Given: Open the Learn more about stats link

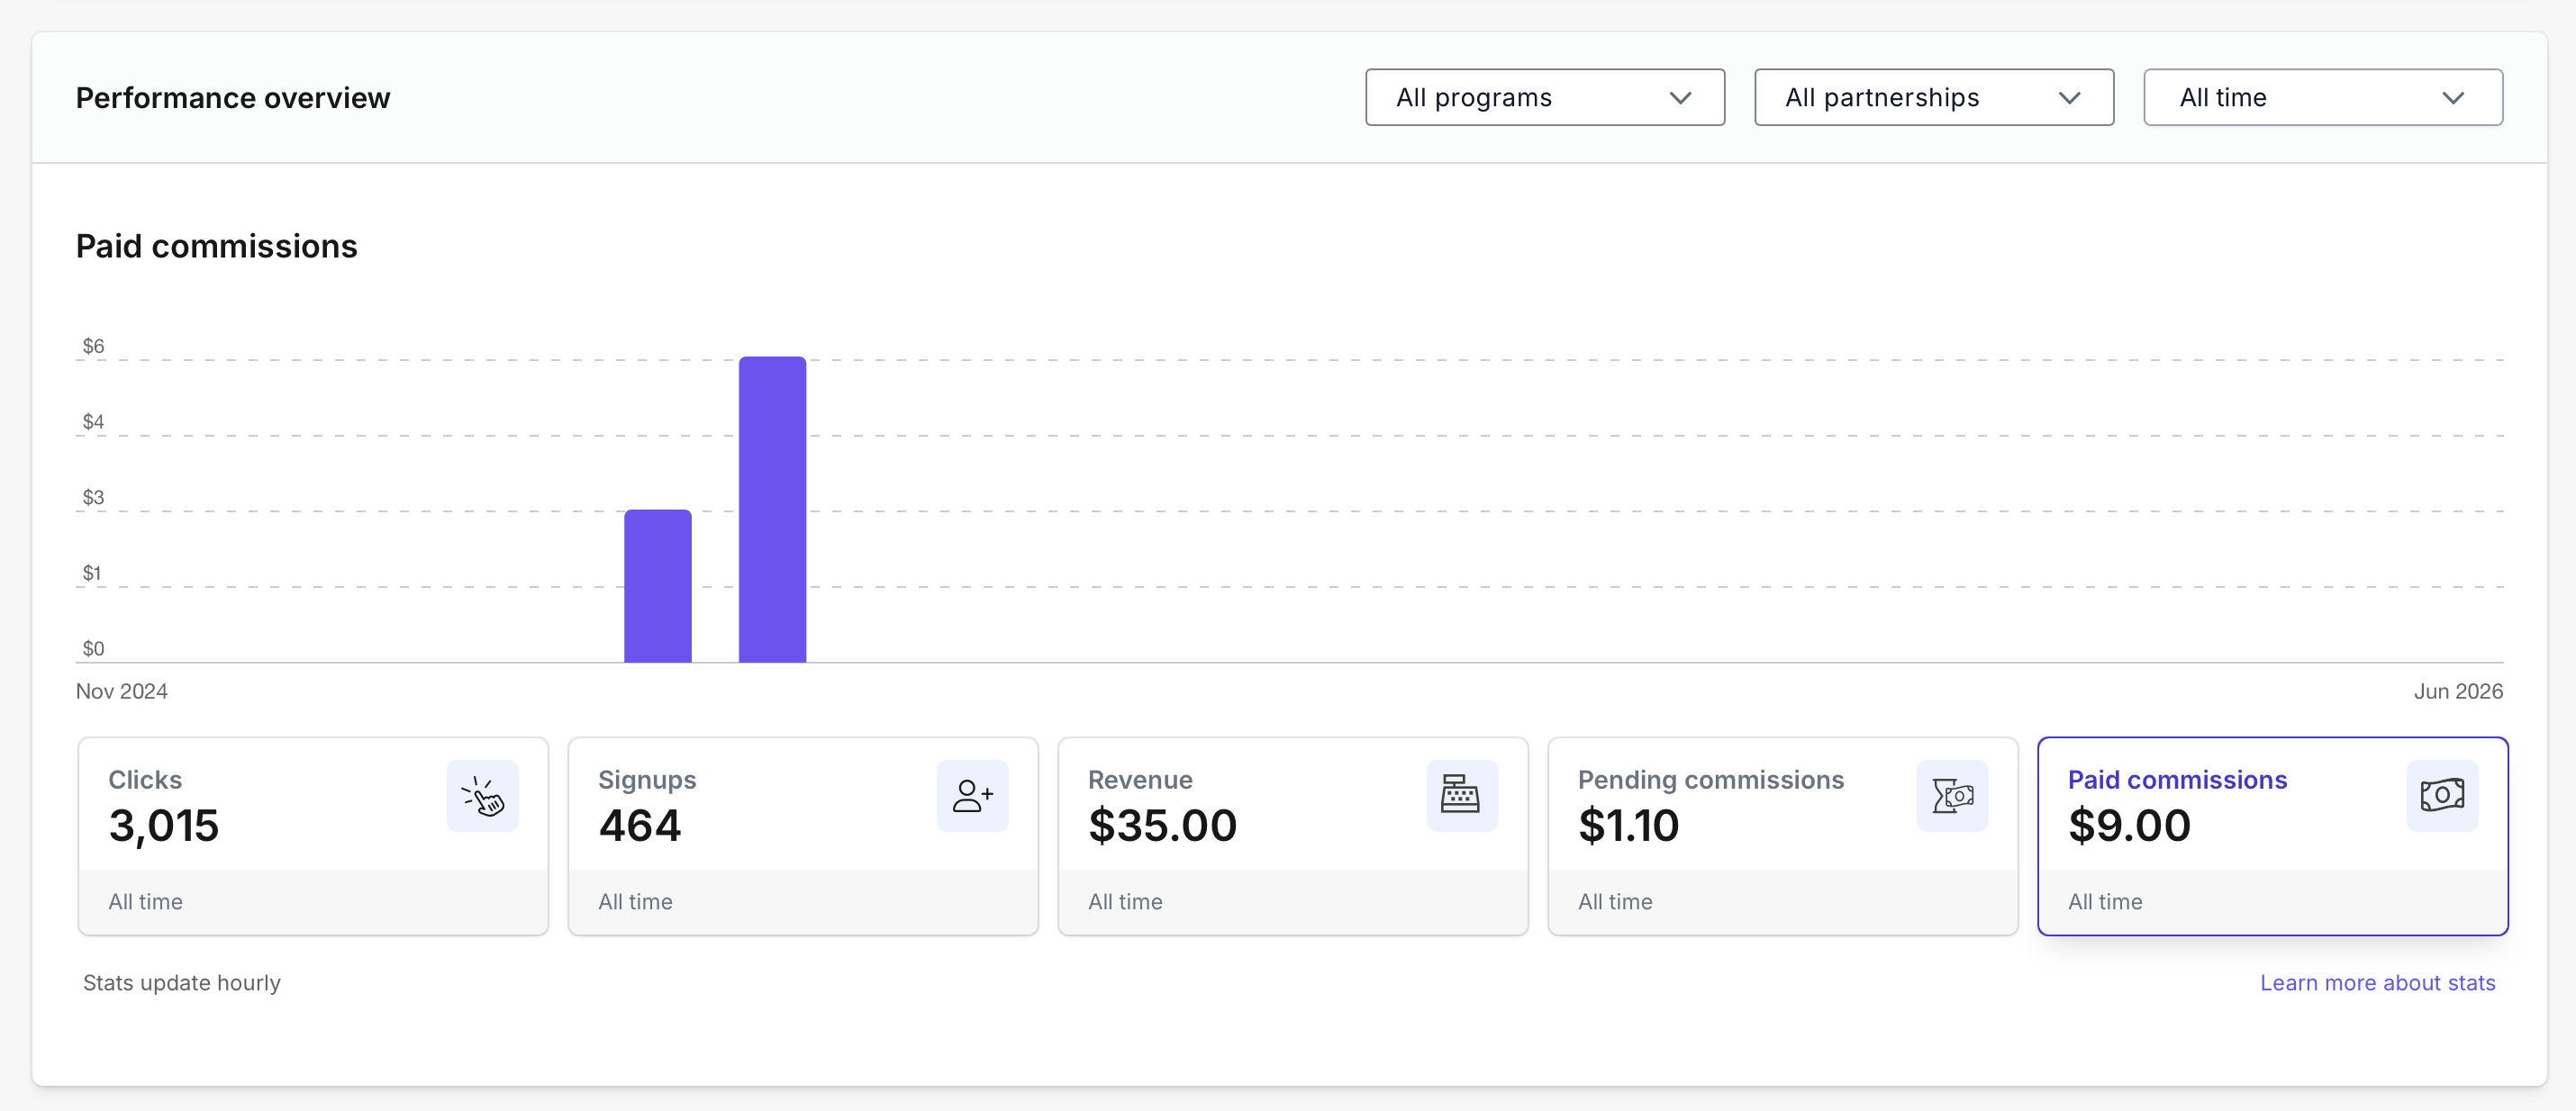Looking at the screenshot, I should tap(2377, 983).
